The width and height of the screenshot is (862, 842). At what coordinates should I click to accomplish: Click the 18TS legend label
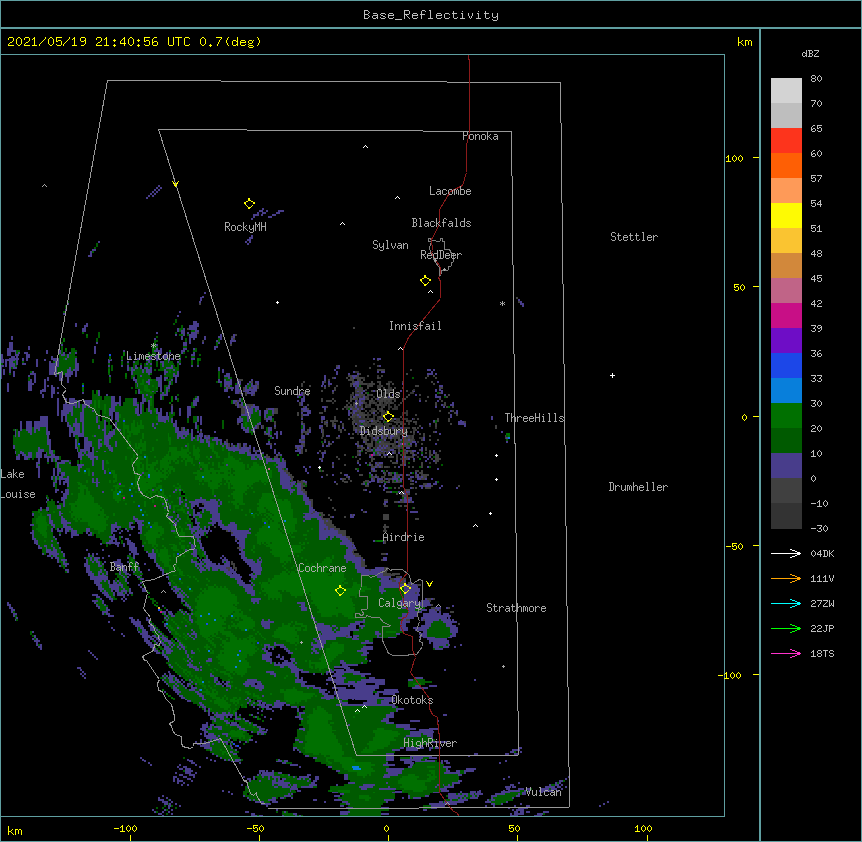(x=822, y=653)
